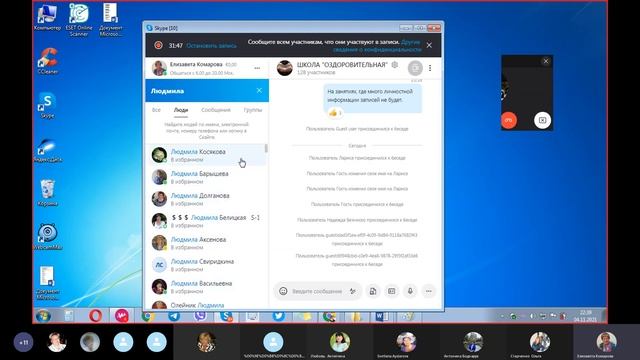640x360 pixels.
Task: Open Opera from the taskbar
Action: [96, 316]
